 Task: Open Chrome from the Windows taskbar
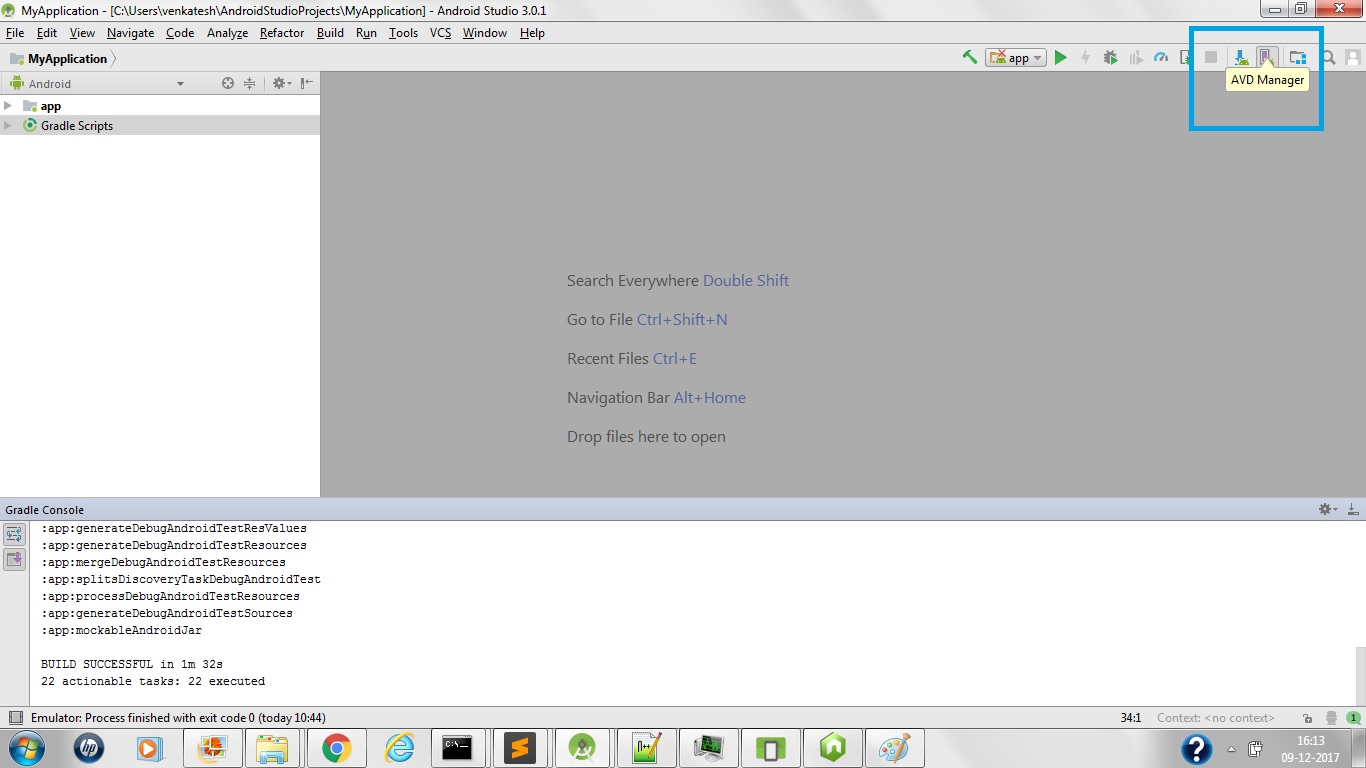click(336, 748)
